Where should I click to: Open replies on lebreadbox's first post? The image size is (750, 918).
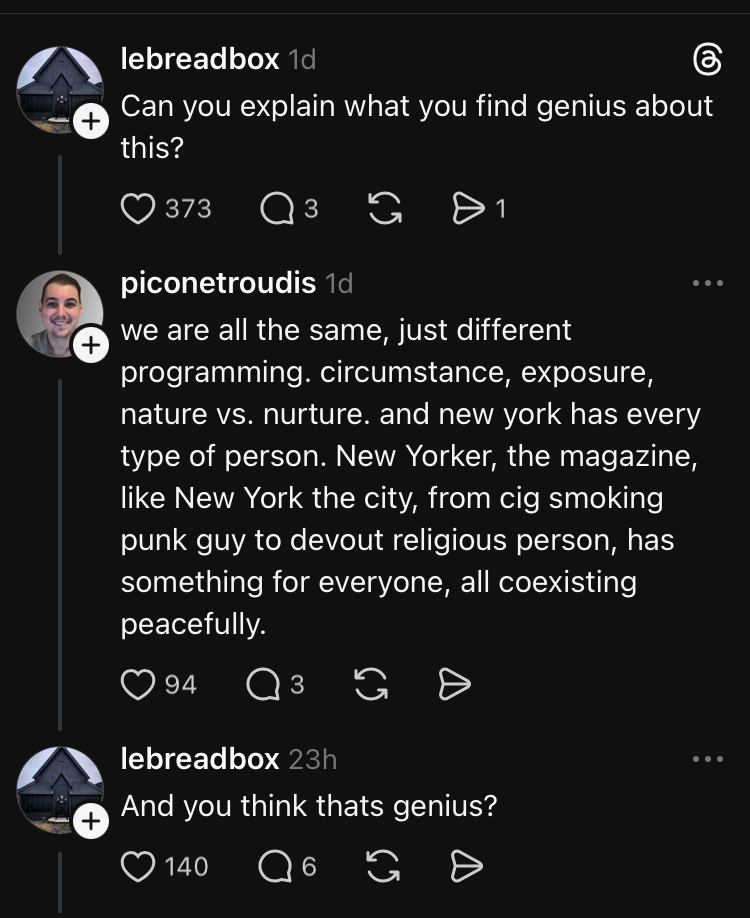click(x=274, y=208)
